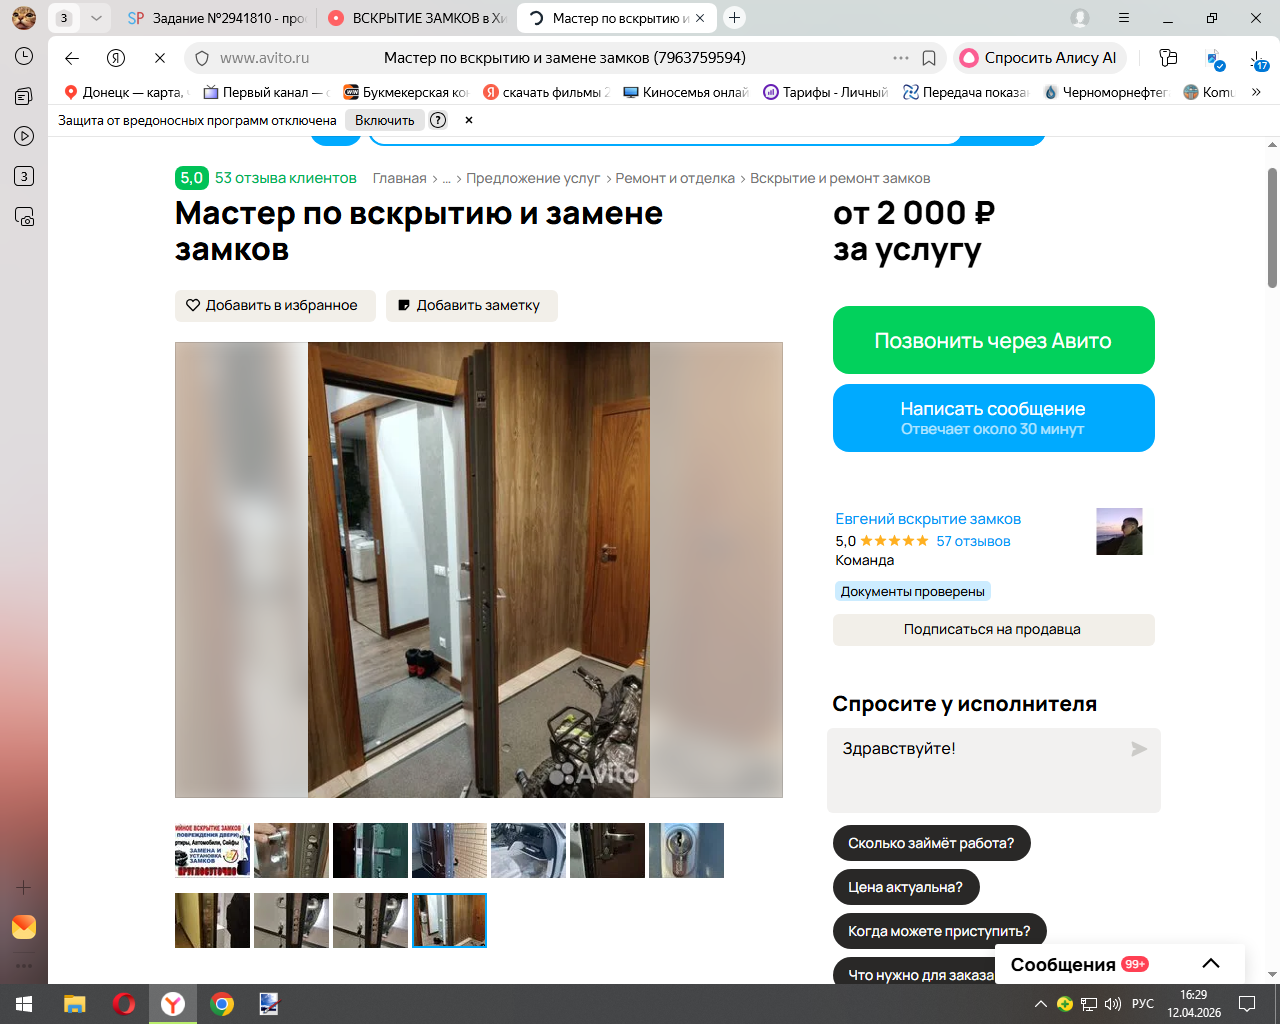The image size is (1280, 1024).
Task: Show hidden system tray icons
Action: point(1041,1004)
